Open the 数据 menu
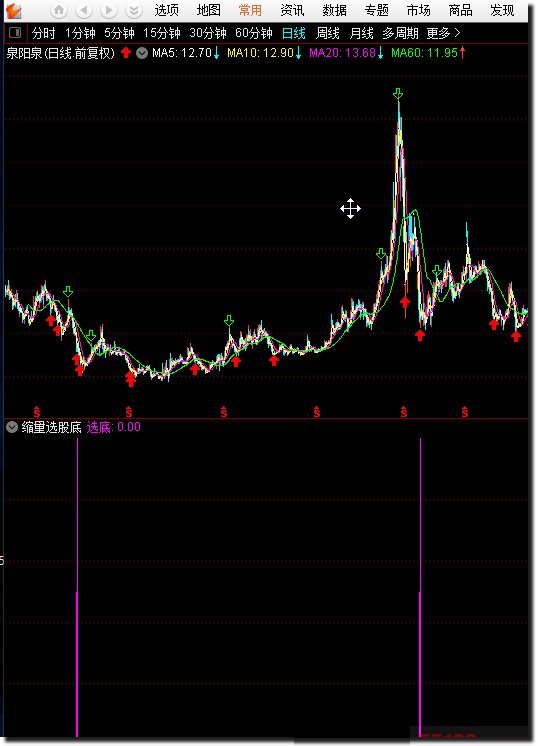The height and width of the screenshot is (746, 538). pos(334,10)
